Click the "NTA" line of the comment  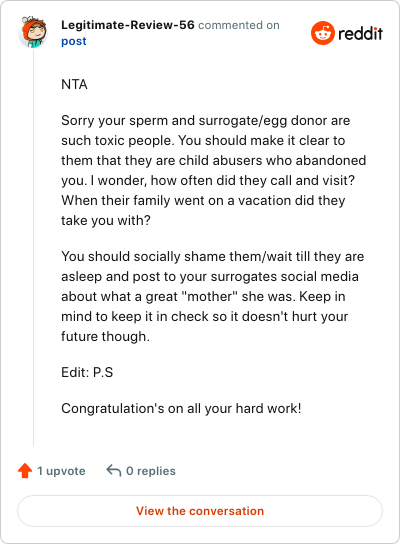coord(74,84)
